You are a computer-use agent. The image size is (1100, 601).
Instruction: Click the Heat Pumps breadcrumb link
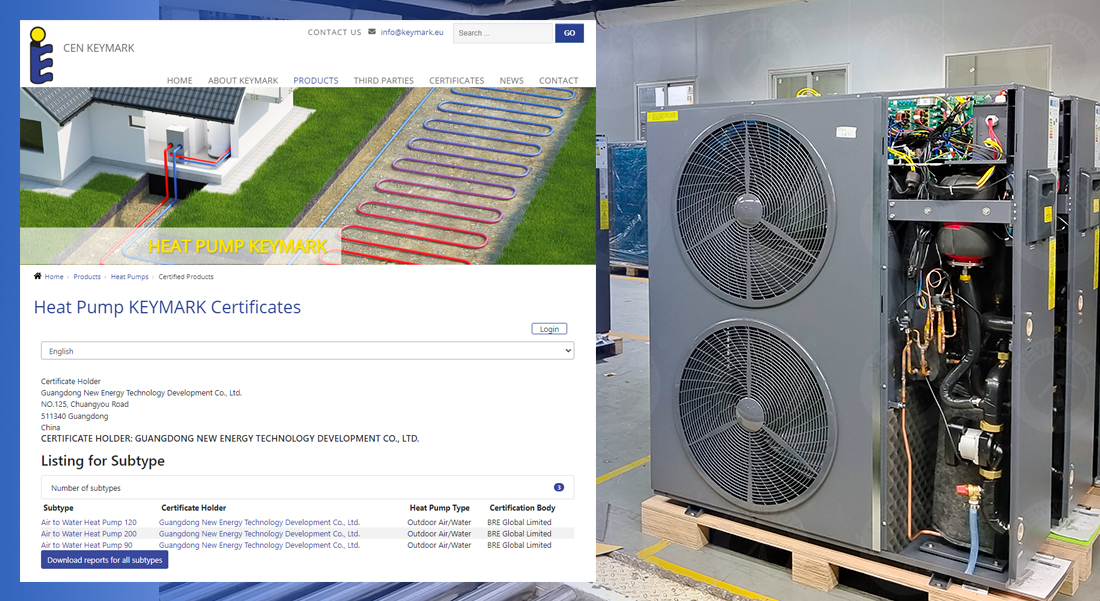click(129, 276)
